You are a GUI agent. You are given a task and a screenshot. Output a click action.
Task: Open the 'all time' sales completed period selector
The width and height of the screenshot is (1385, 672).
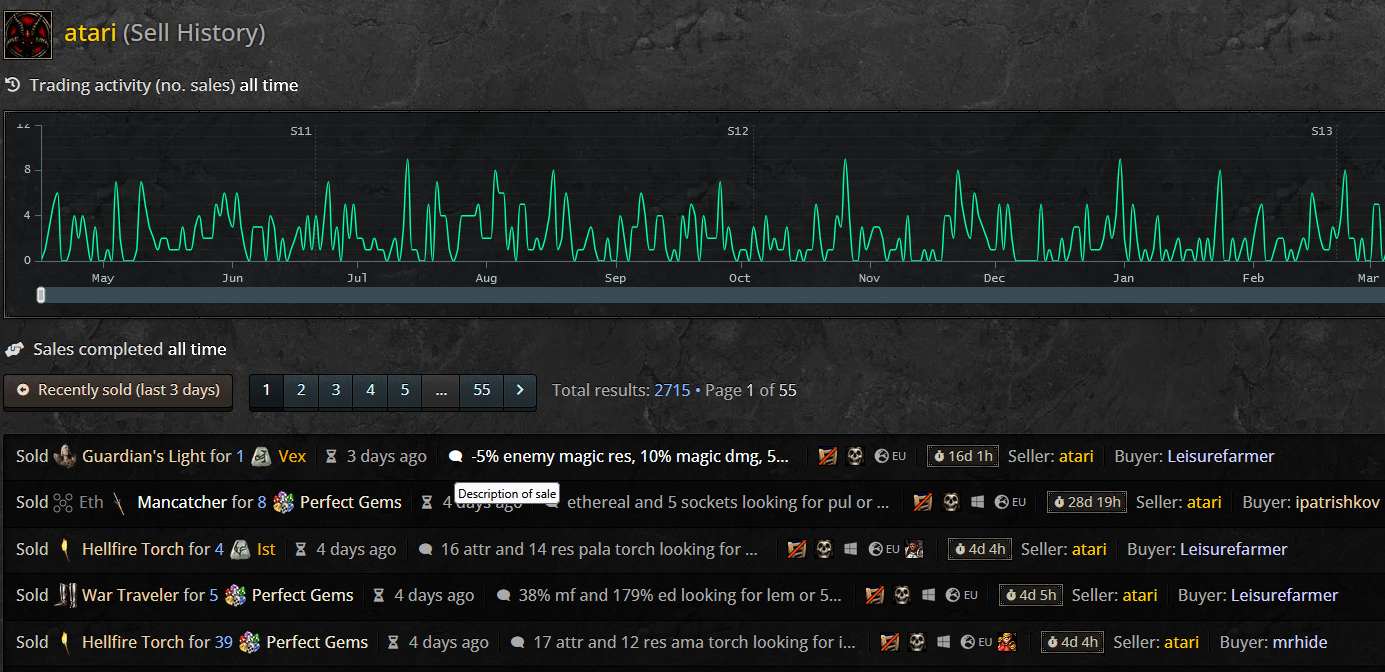(x=197, y=349)
